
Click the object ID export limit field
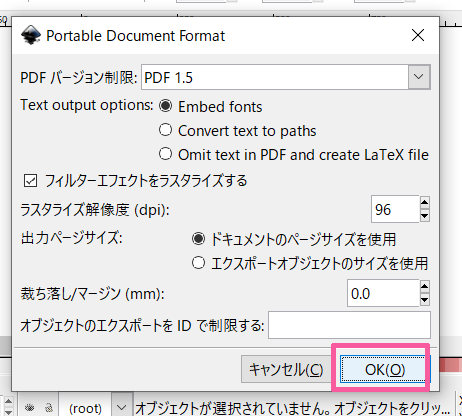tap(349, 325)
